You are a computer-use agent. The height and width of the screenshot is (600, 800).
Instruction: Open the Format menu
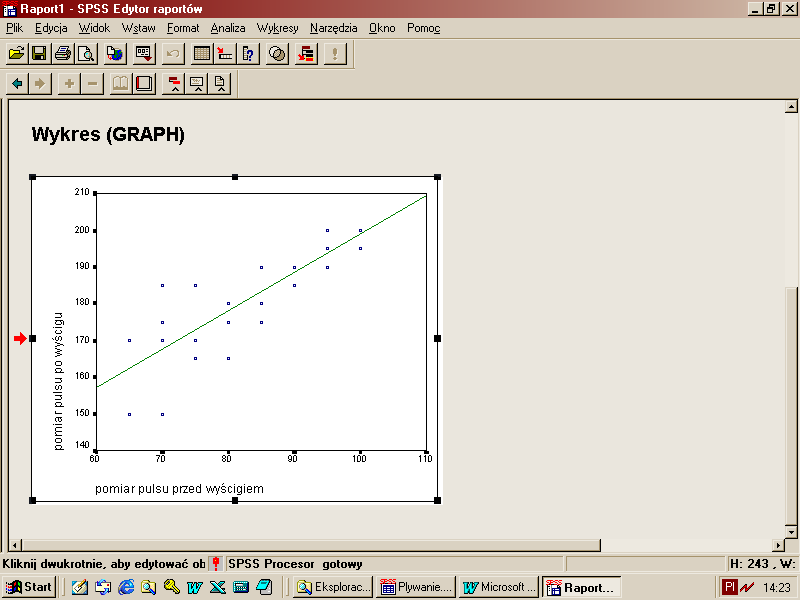[183, 28]
